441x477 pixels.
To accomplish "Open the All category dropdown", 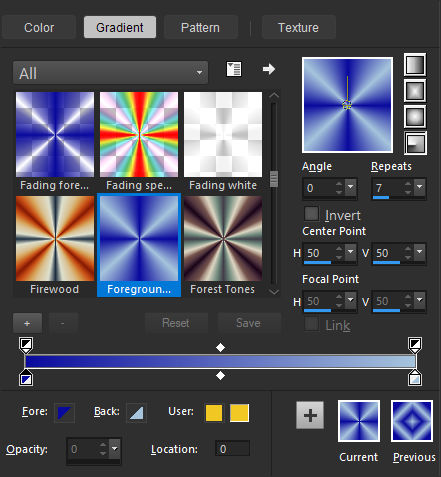I will point(110,72).
